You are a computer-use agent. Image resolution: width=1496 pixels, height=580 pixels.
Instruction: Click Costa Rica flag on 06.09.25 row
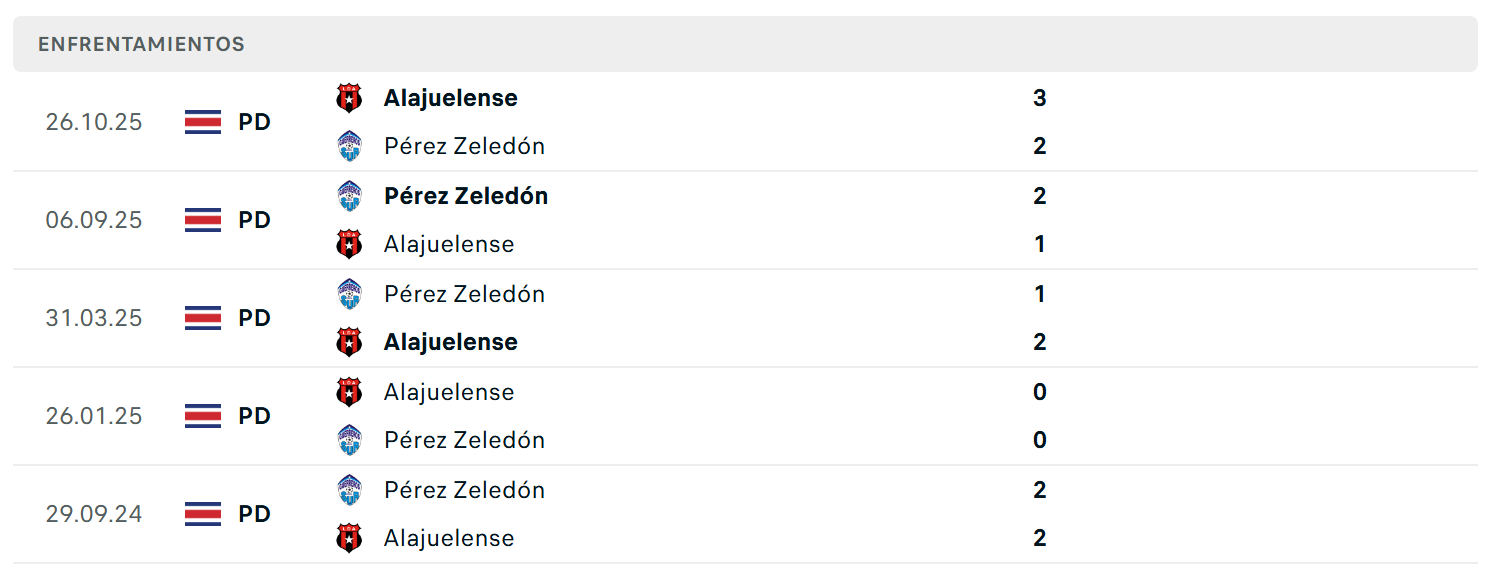click(x=203, y=220)
